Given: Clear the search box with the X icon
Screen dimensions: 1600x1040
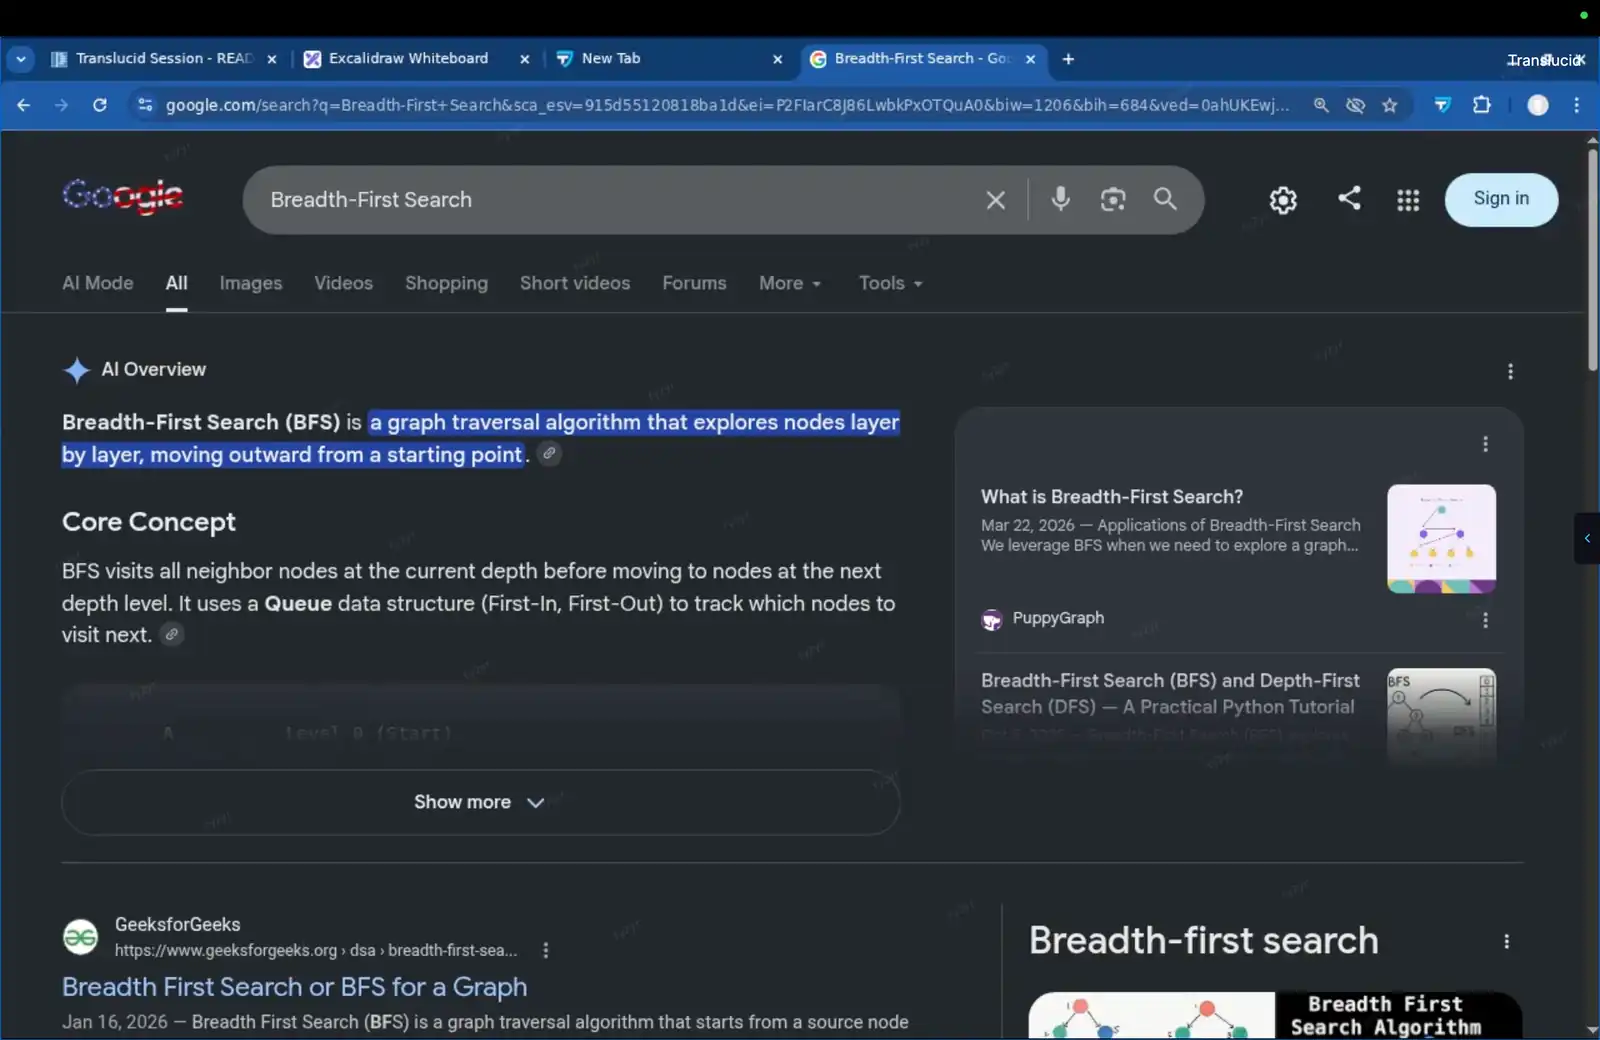Looking at the screenshot, I should 995,200.
